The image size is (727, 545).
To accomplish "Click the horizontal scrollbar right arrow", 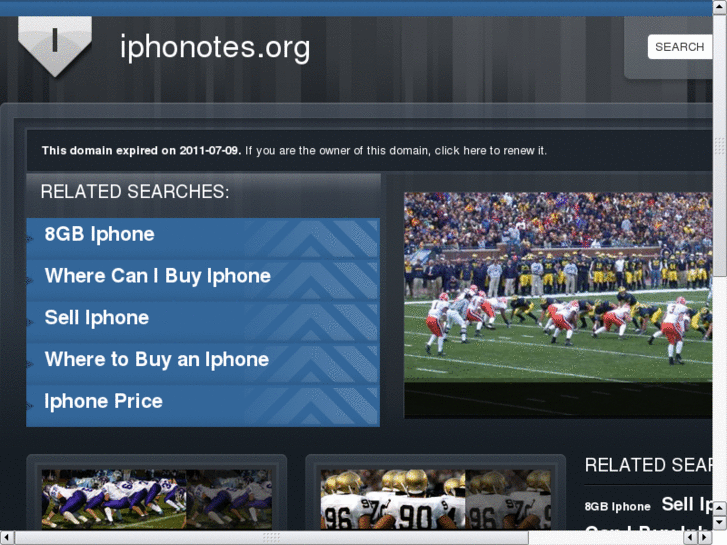I will (704, 538).
